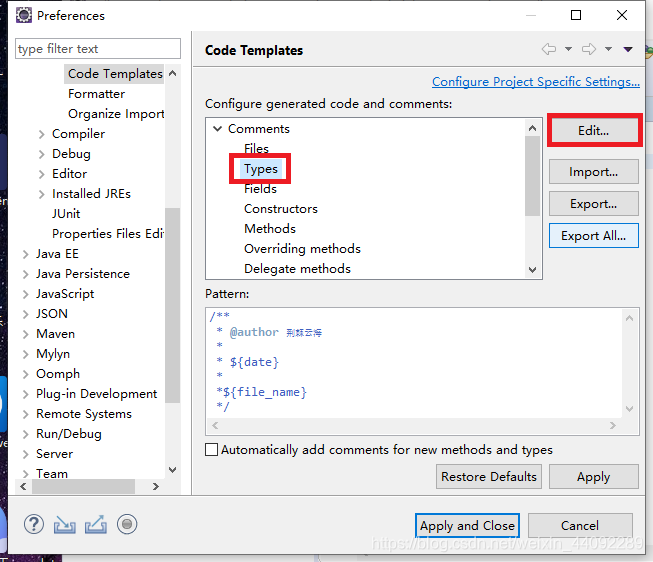Select Properties Files Editor item
This screenshot has height=562, width=653.
click(108, 234)
